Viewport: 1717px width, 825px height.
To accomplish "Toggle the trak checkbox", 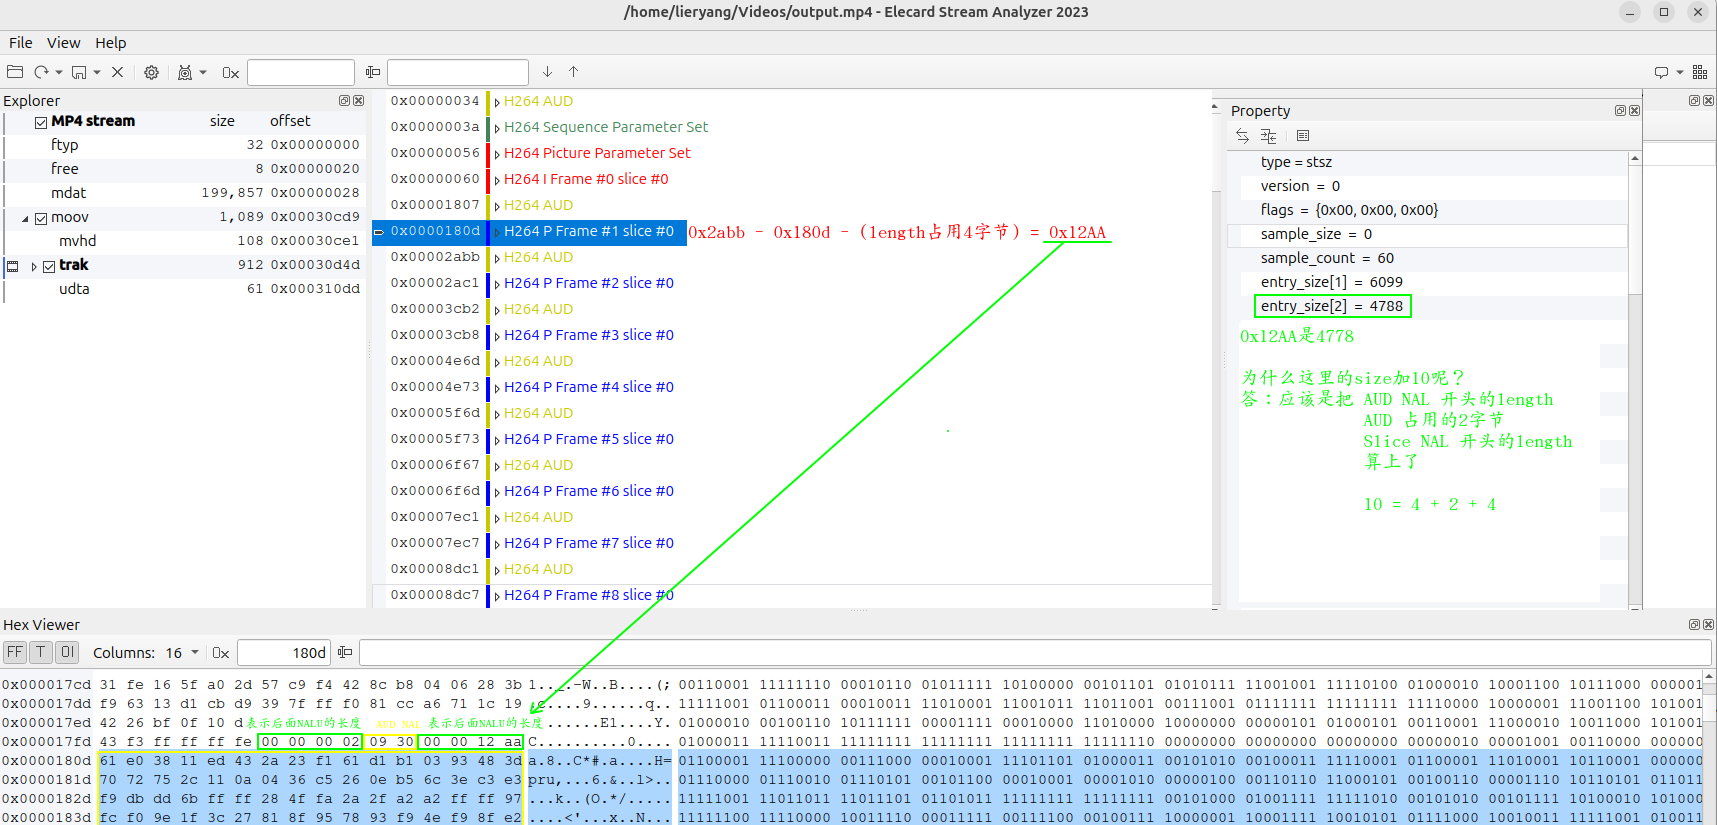I will click(49, 266).
